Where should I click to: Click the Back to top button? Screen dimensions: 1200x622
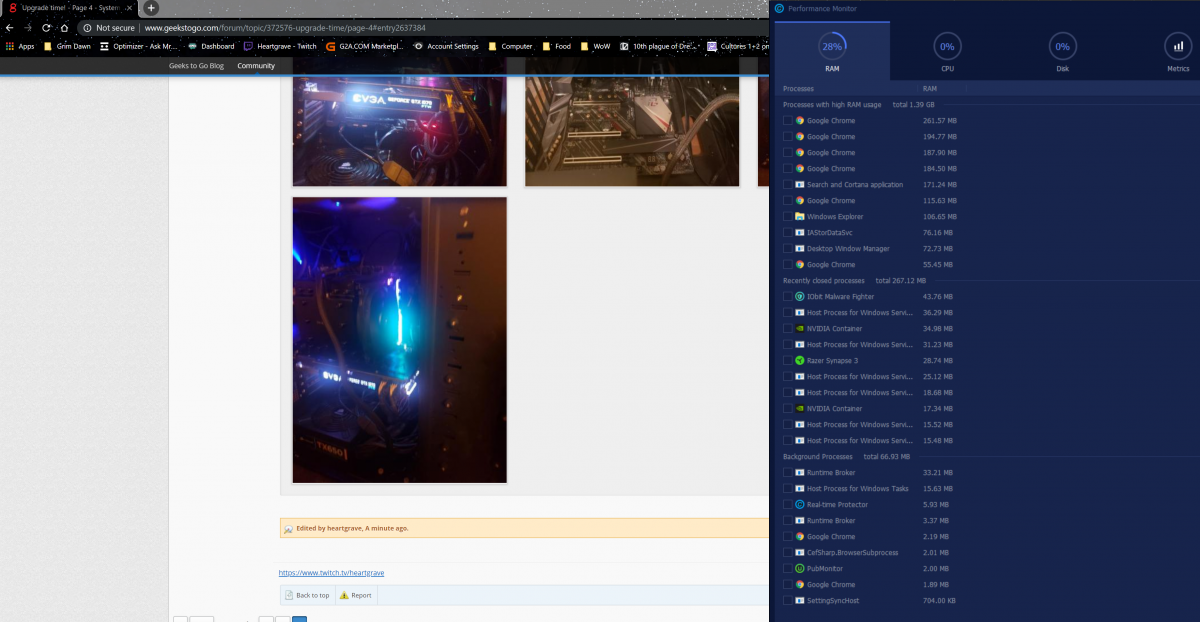click(x=306, y=595)
